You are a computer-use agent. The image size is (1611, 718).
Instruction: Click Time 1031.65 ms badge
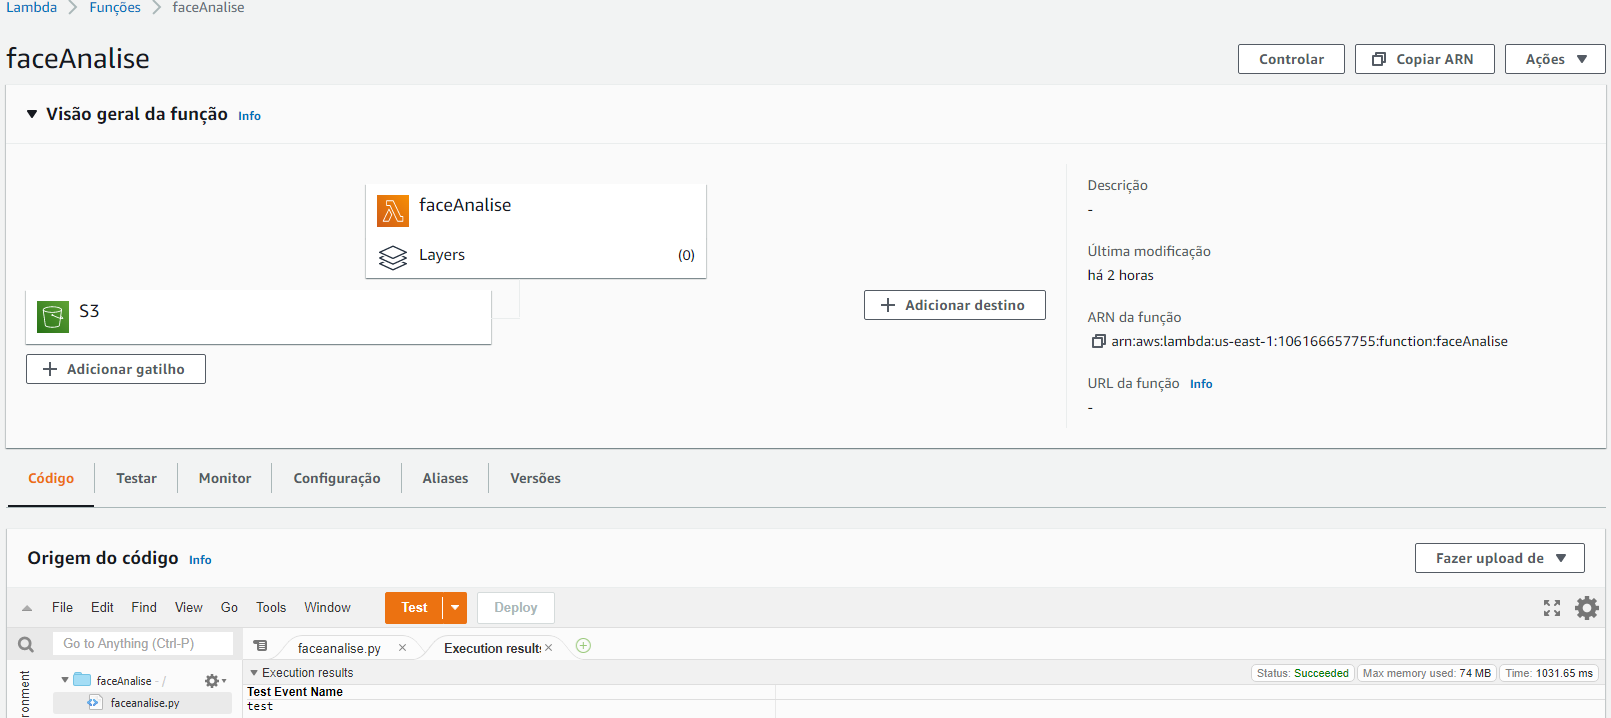[x=1549, y=673]
